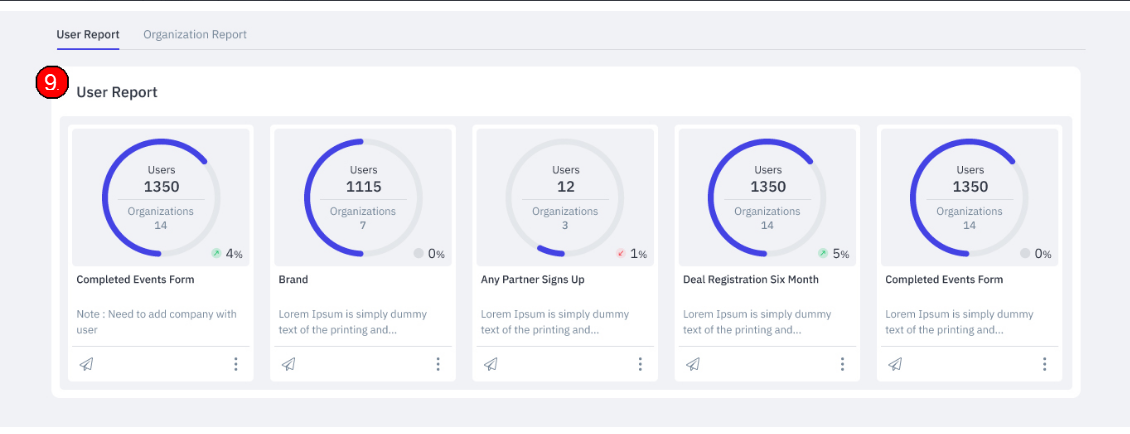Click send icon on Deal Registration Six Month card
The height and width of the screenshot is (434, 1130).
(x=693, y=364)
